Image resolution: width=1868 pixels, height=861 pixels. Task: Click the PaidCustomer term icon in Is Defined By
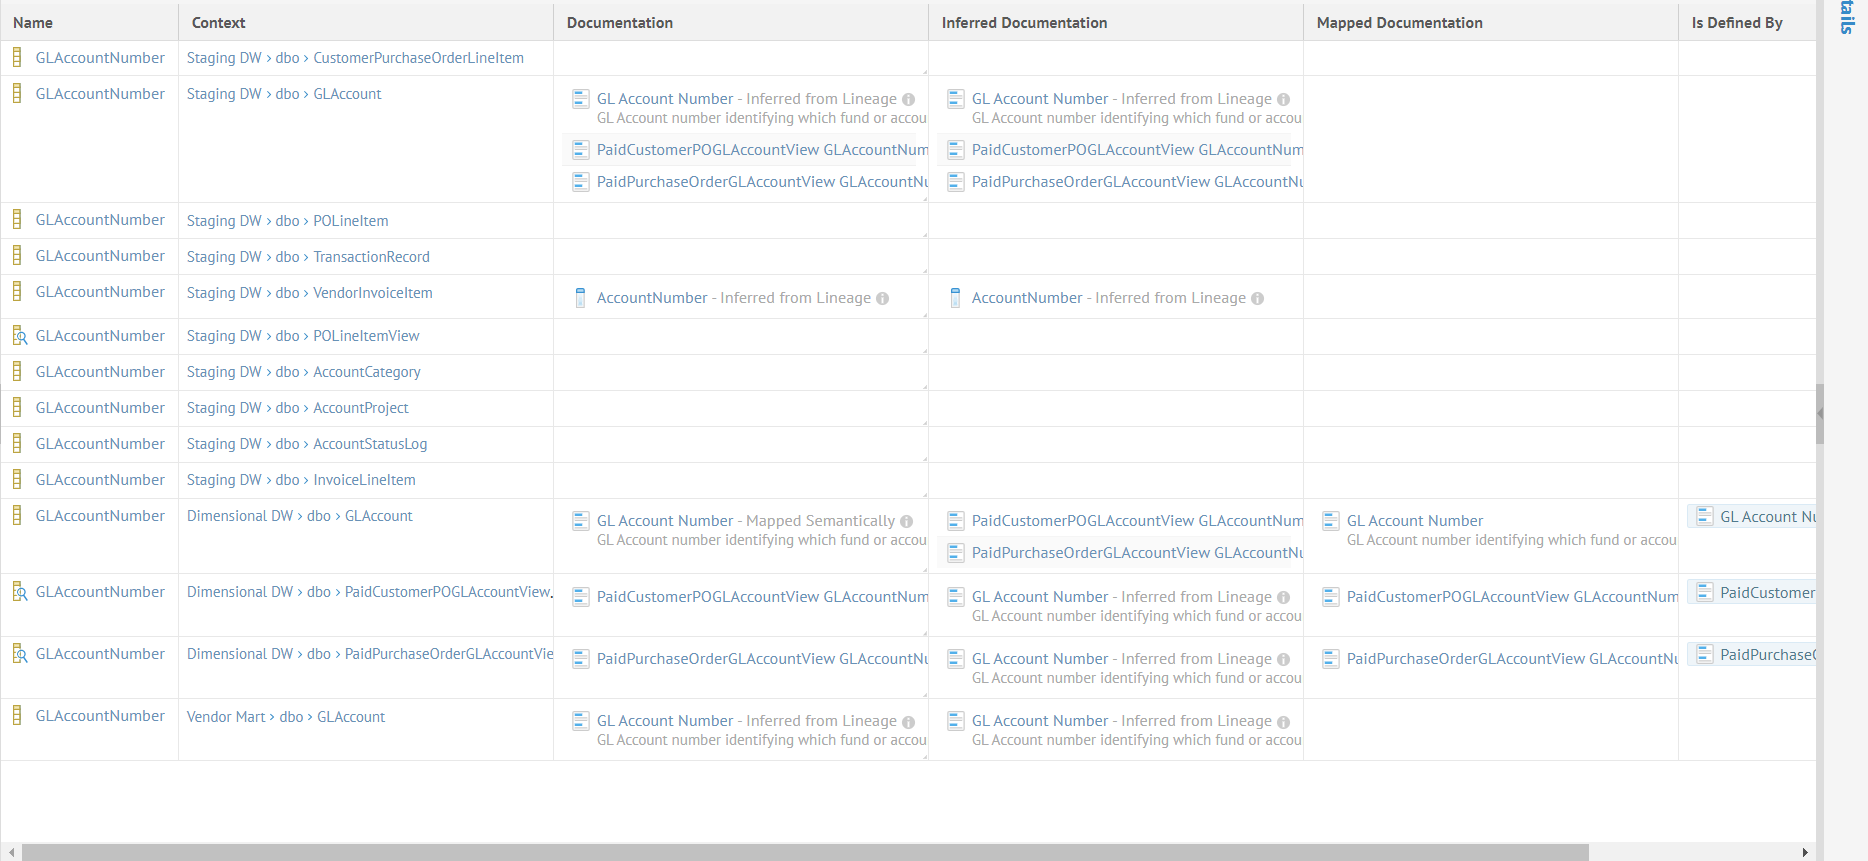click(x=1704, y=593)
